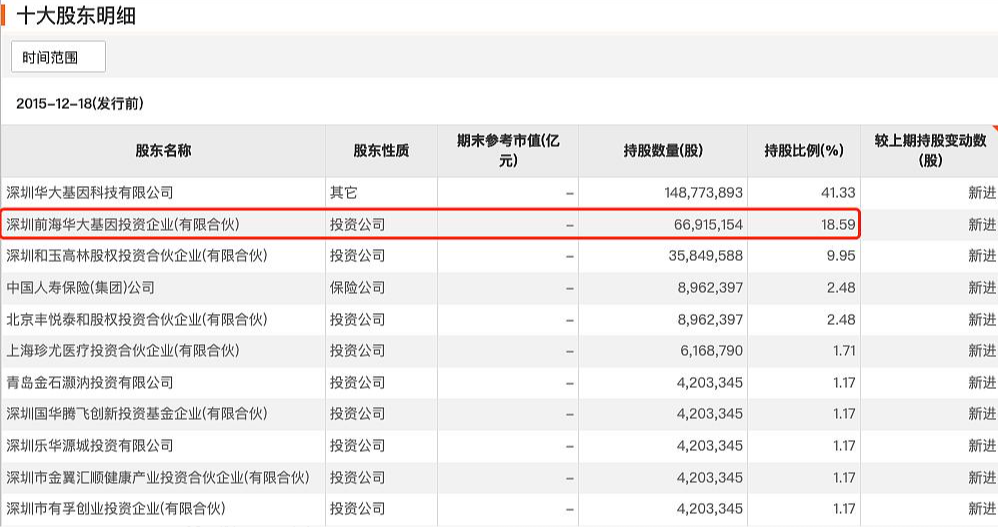Click the holding ratio 1.71
The width and height of the screenshot is (998, 529).
[845, 350]
